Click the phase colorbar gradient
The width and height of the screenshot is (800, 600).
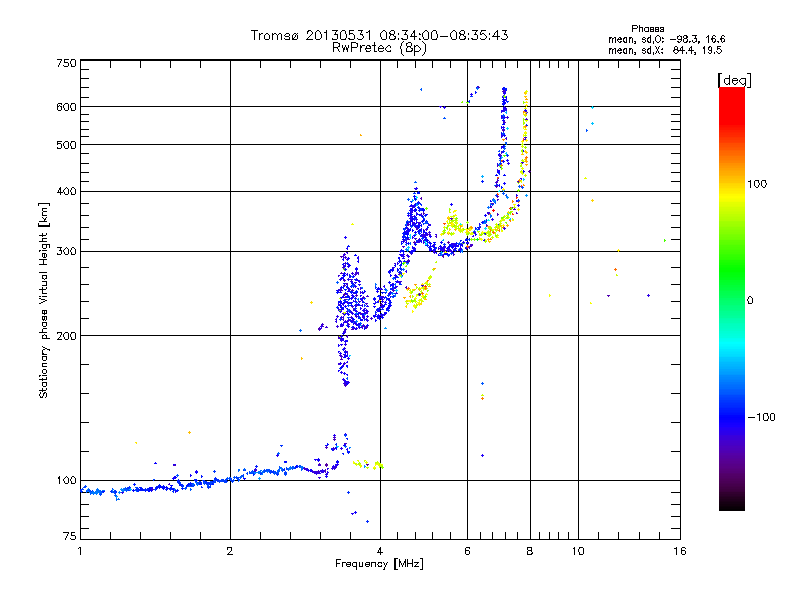[732, 298]
